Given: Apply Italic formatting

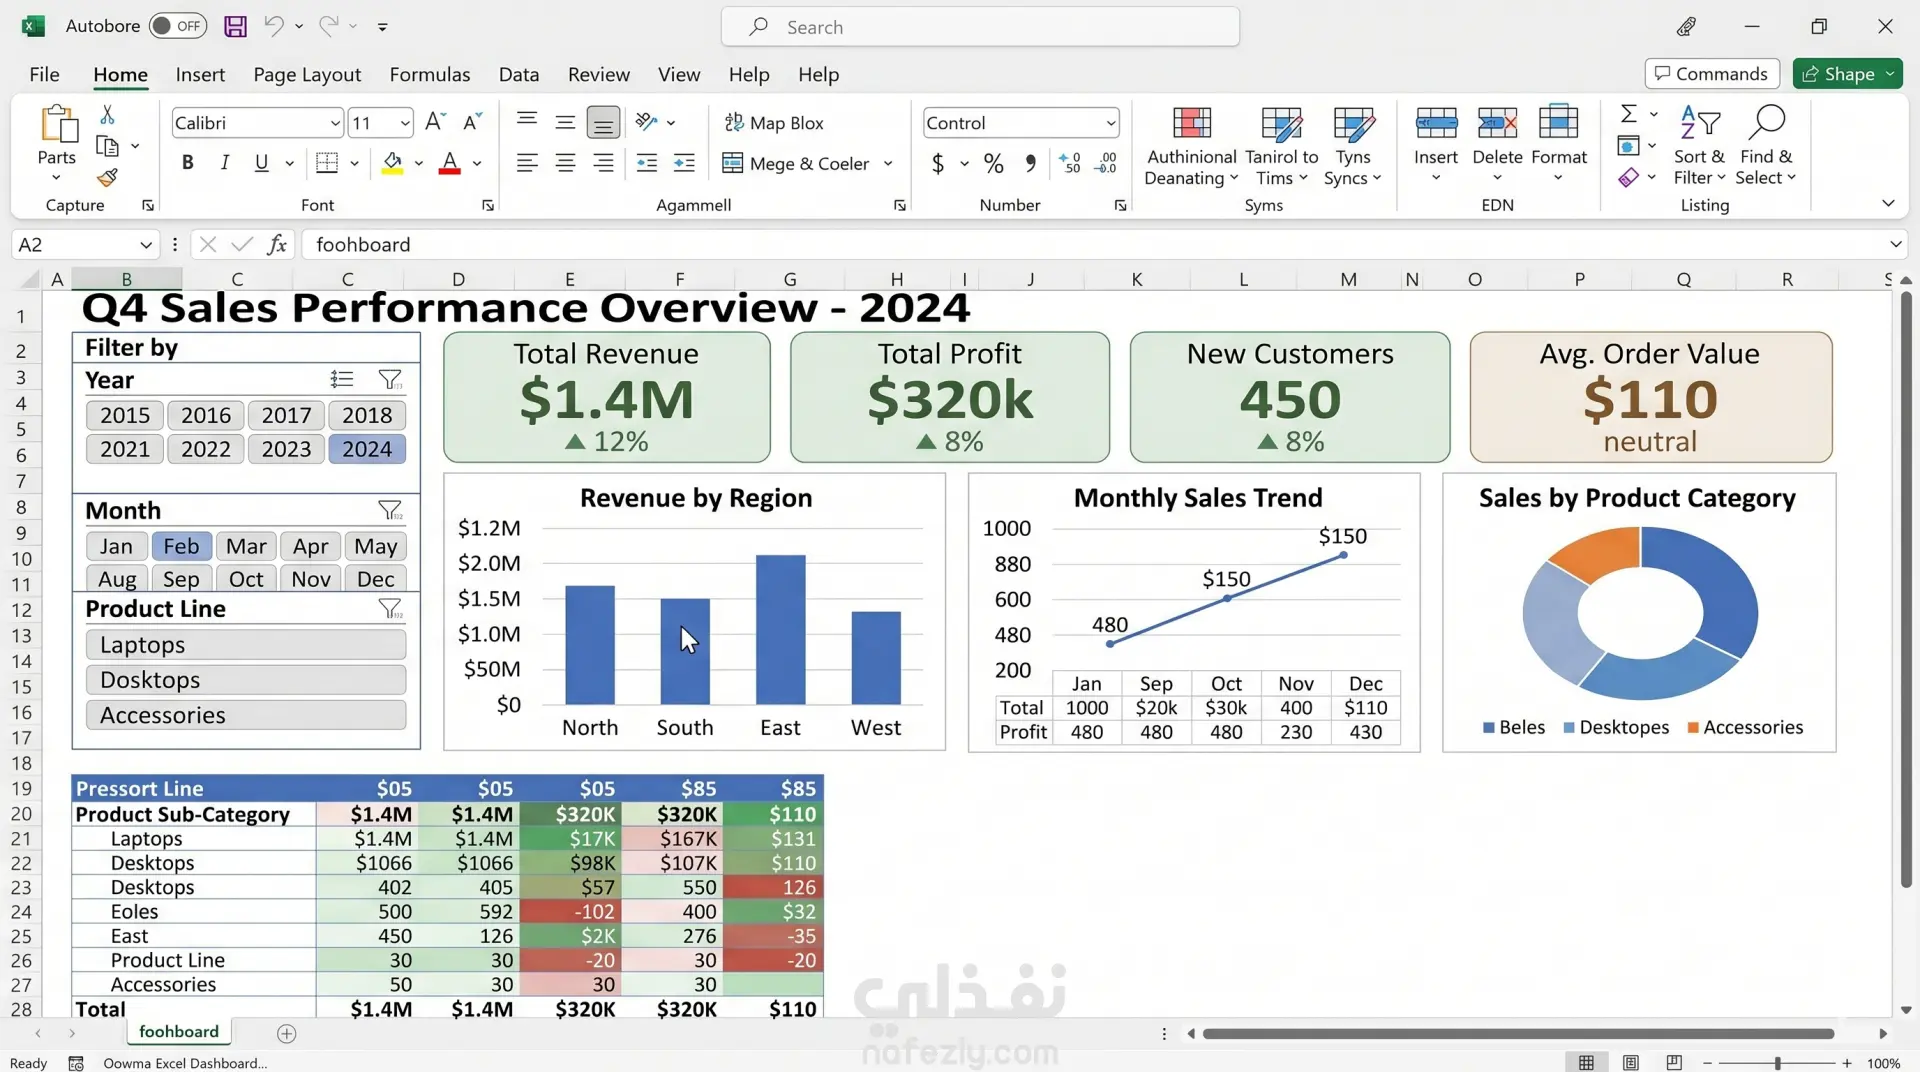Looking at the screenshot, I should (224, 163).
